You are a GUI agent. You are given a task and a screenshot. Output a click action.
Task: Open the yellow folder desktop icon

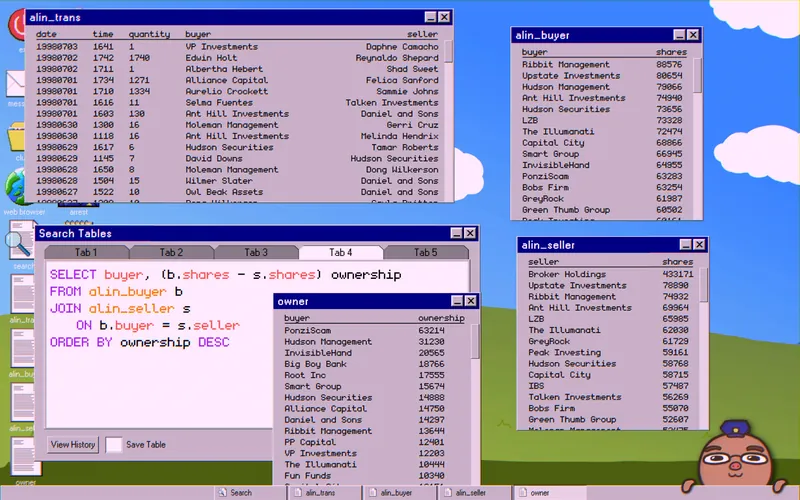point(16,137)
